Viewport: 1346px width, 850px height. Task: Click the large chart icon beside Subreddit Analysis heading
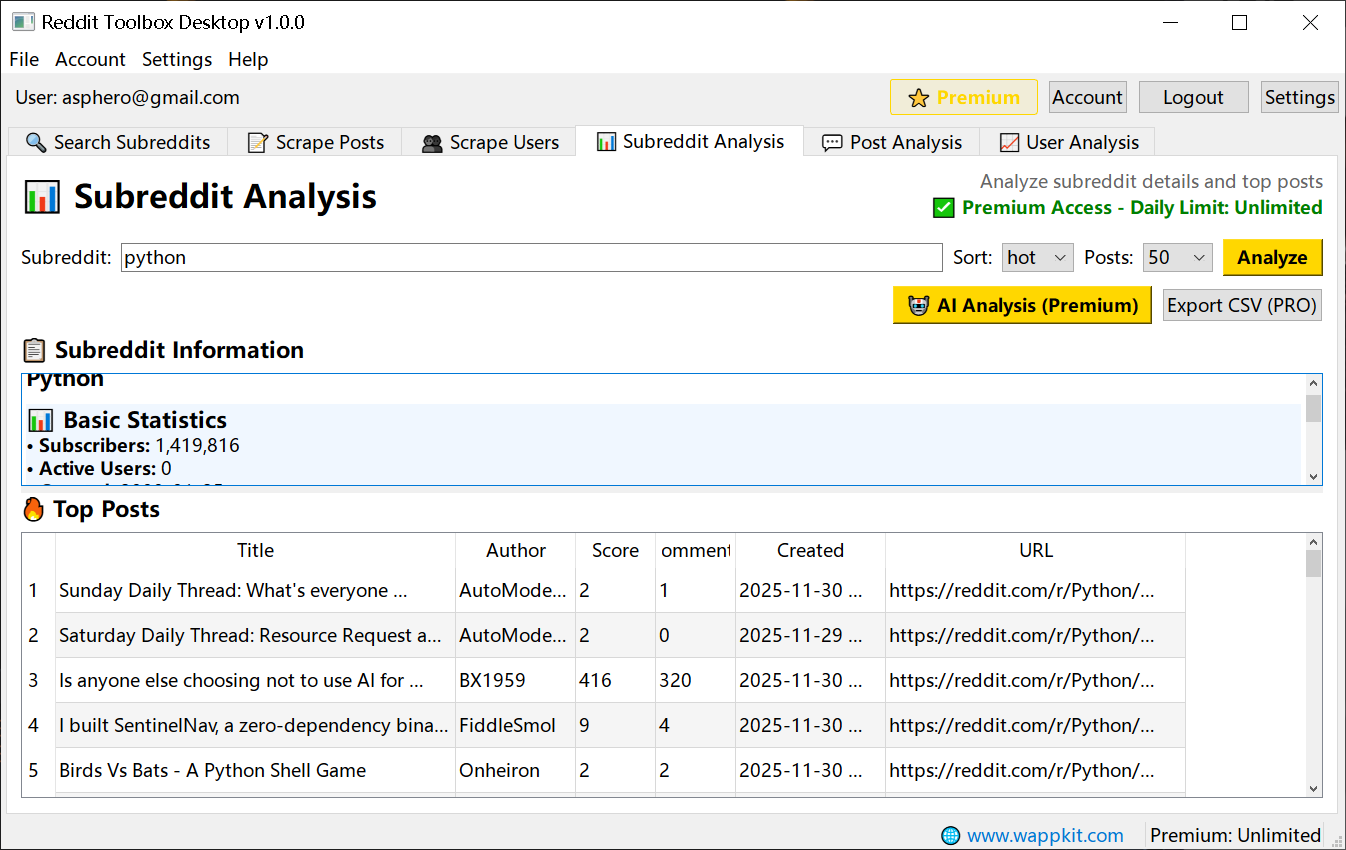[x=42, y=197]
